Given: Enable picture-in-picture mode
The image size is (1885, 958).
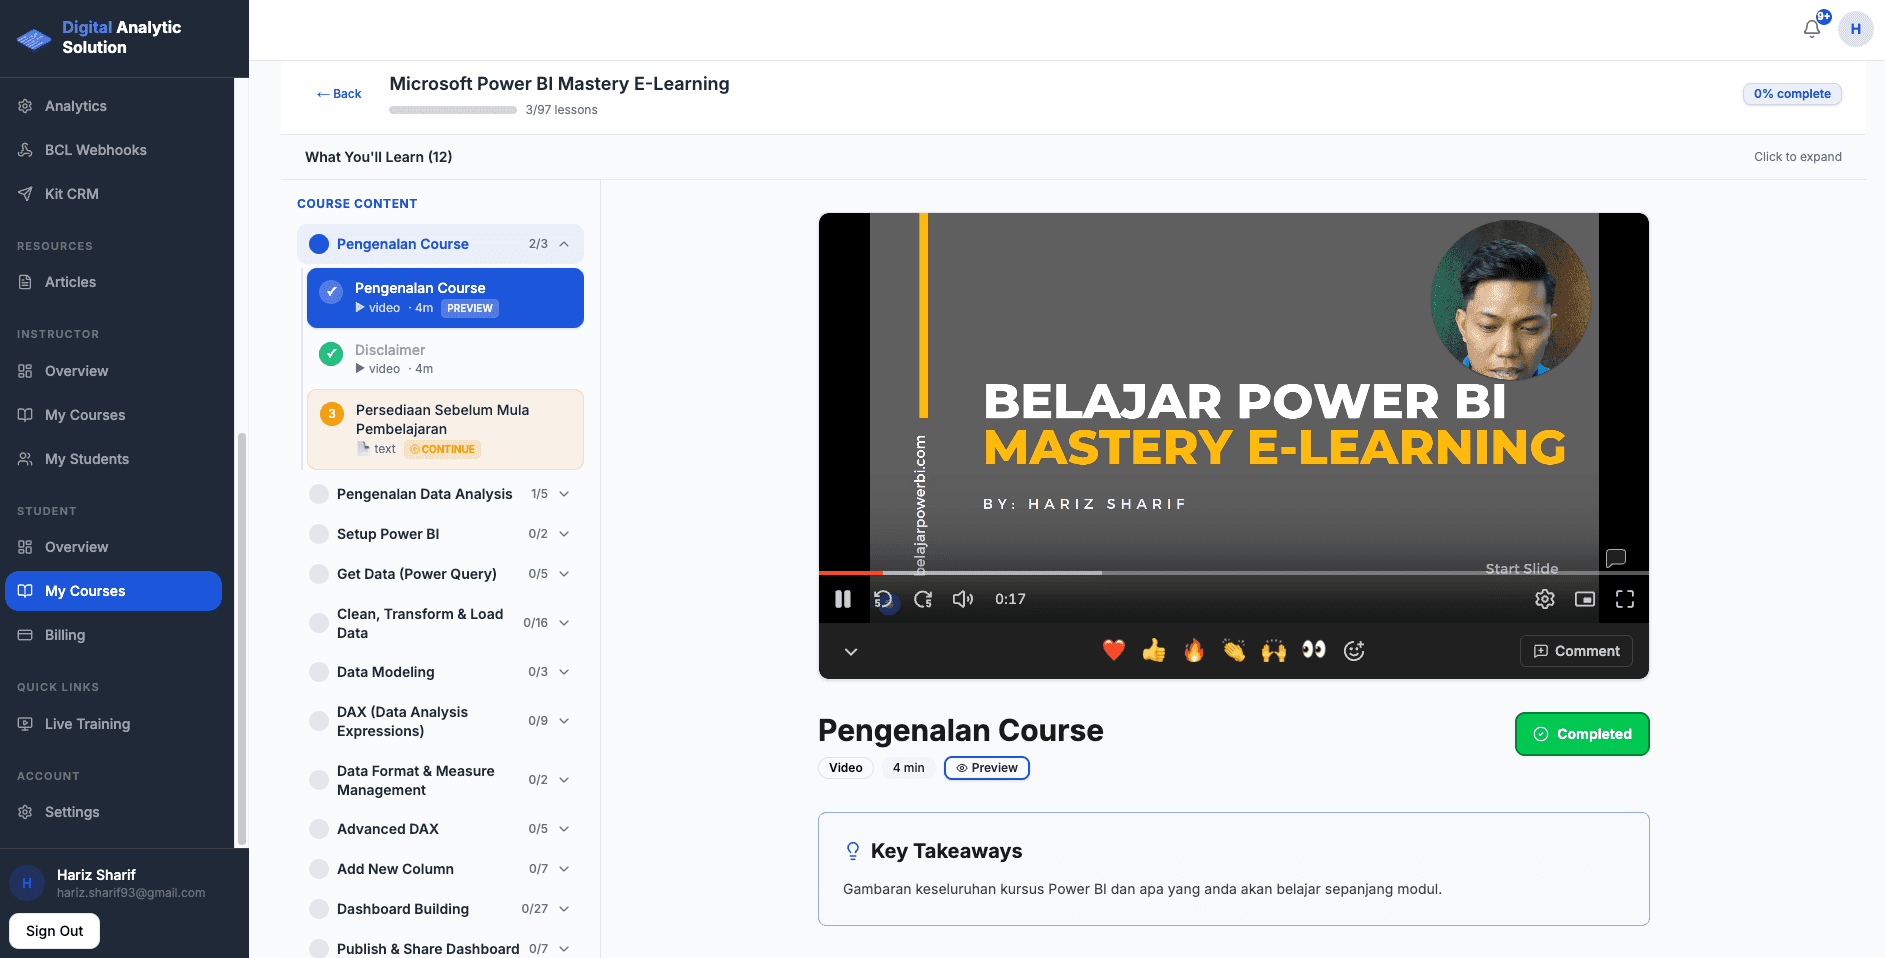Looking at the screenshot, I should (1585, 599).
